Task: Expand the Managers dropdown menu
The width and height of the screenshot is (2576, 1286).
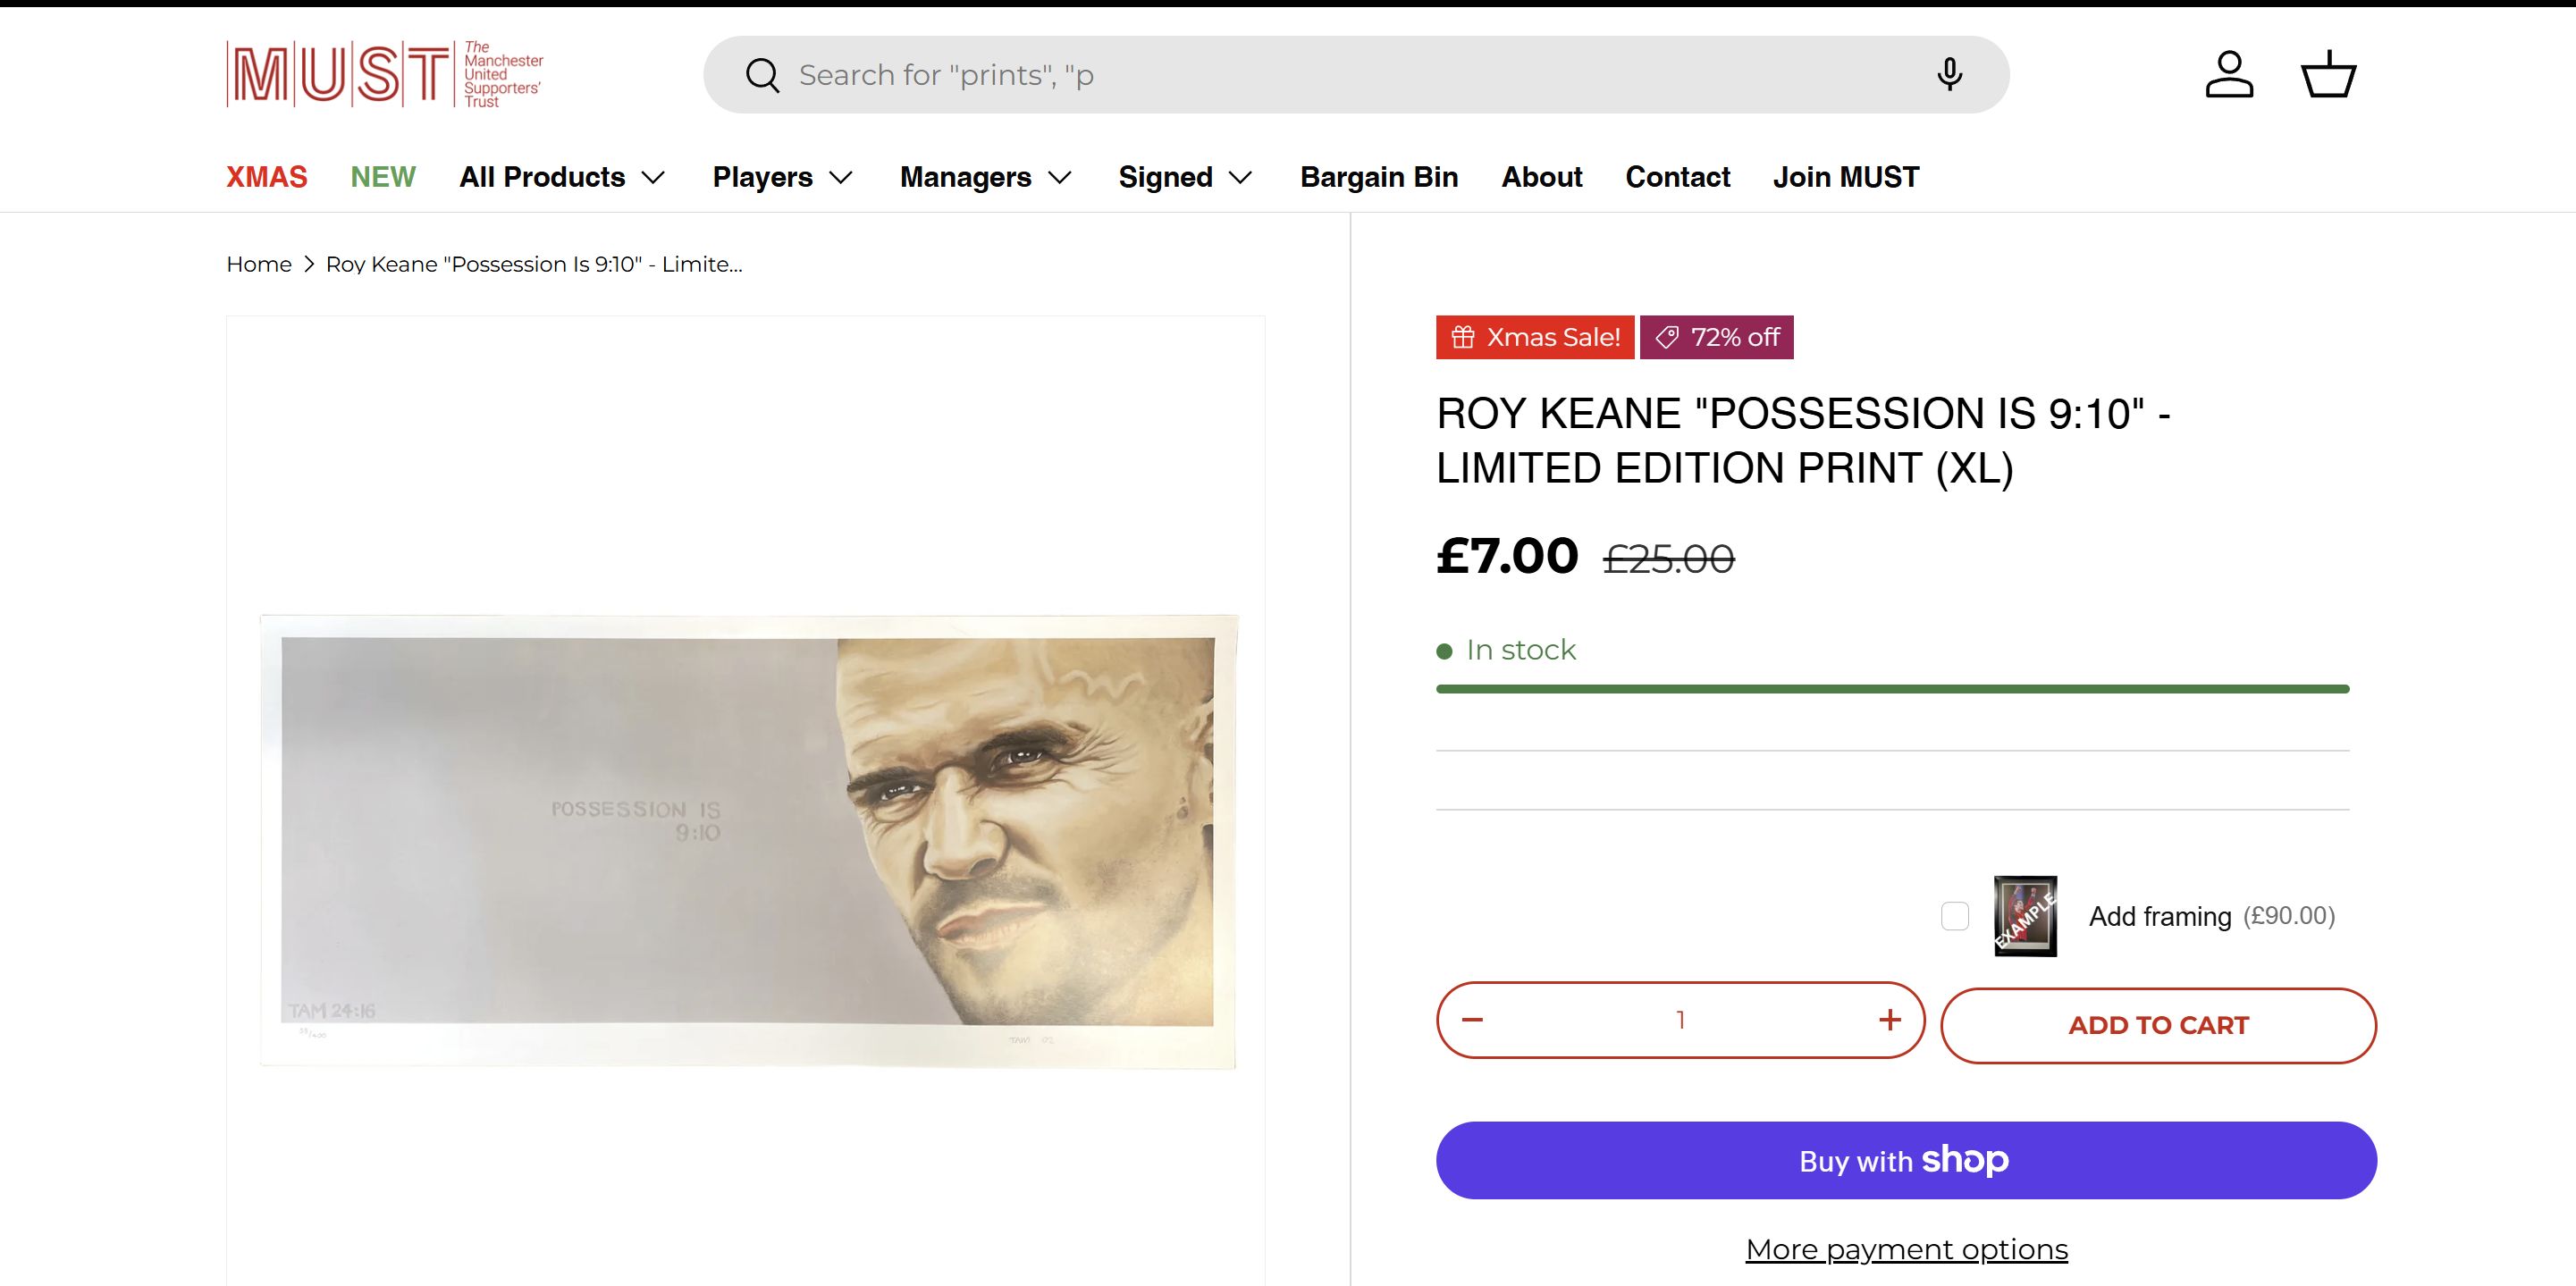Action: tap(985, 177)
